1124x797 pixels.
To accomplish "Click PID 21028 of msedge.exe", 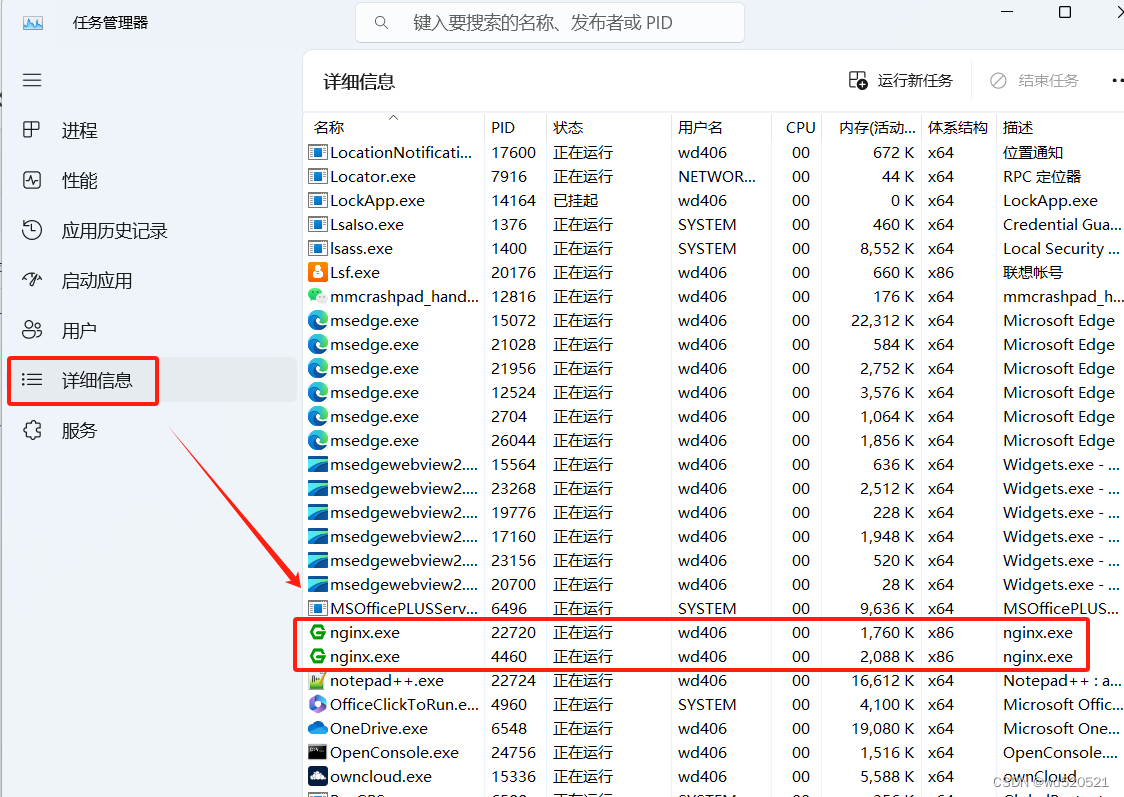I will coord(513,344).
